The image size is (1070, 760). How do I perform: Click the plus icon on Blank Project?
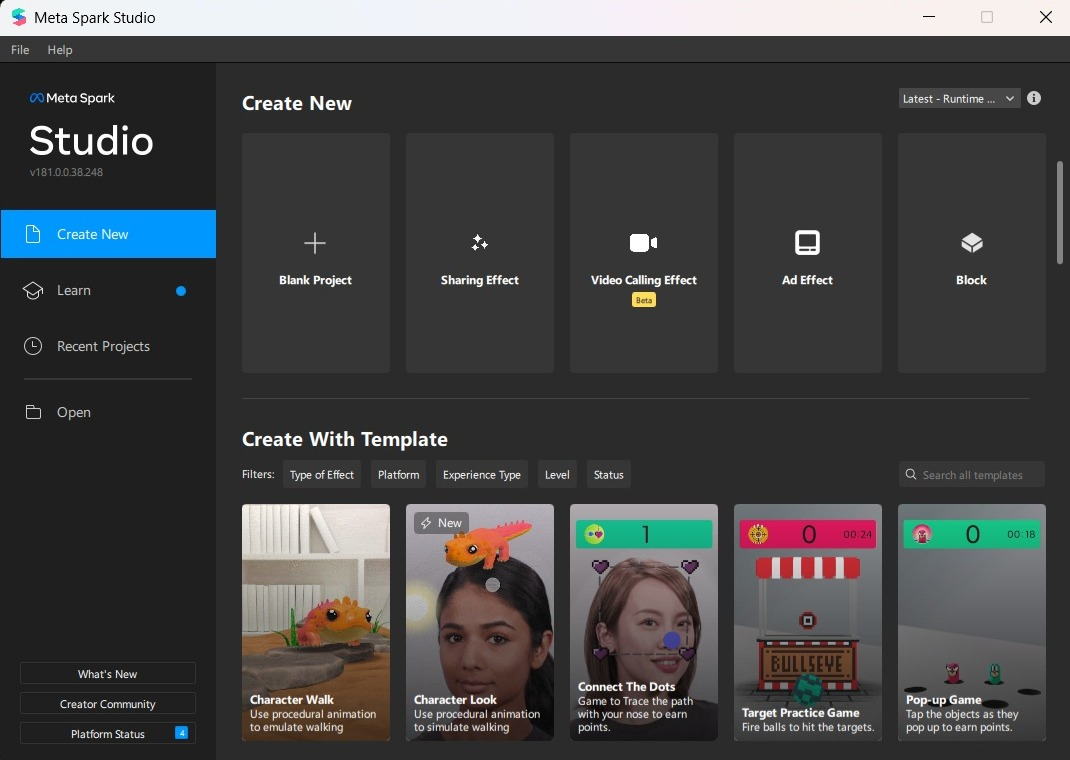pyautogui.click(x=315, y=243)
